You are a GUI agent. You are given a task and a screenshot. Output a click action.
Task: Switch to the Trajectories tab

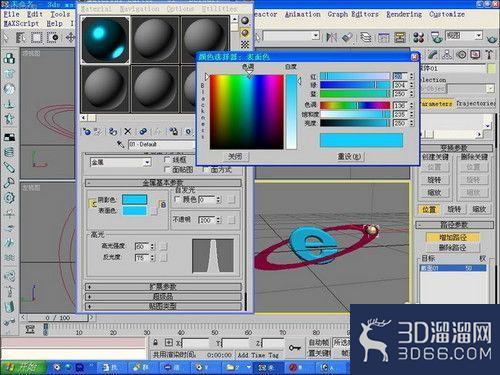tap(476, 104)
